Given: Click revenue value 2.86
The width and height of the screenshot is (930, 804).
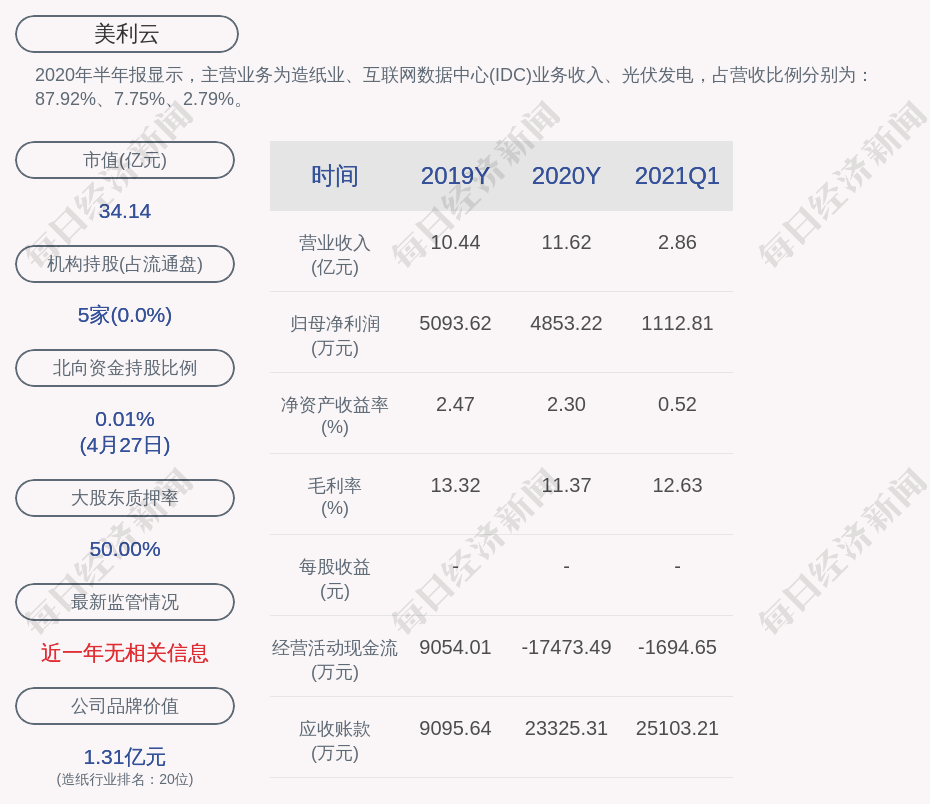Looking at the screenshot, I should [x=677, y=243].
